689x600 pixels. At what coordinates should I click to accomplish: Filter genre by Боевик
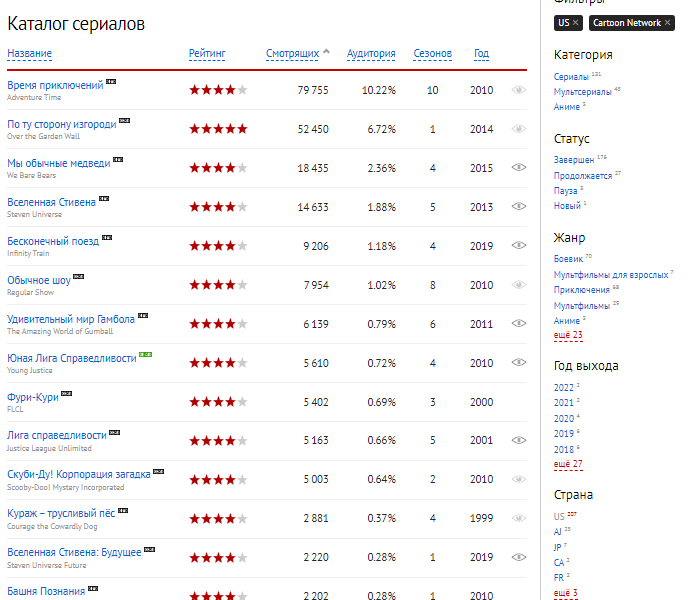[568, 259]
